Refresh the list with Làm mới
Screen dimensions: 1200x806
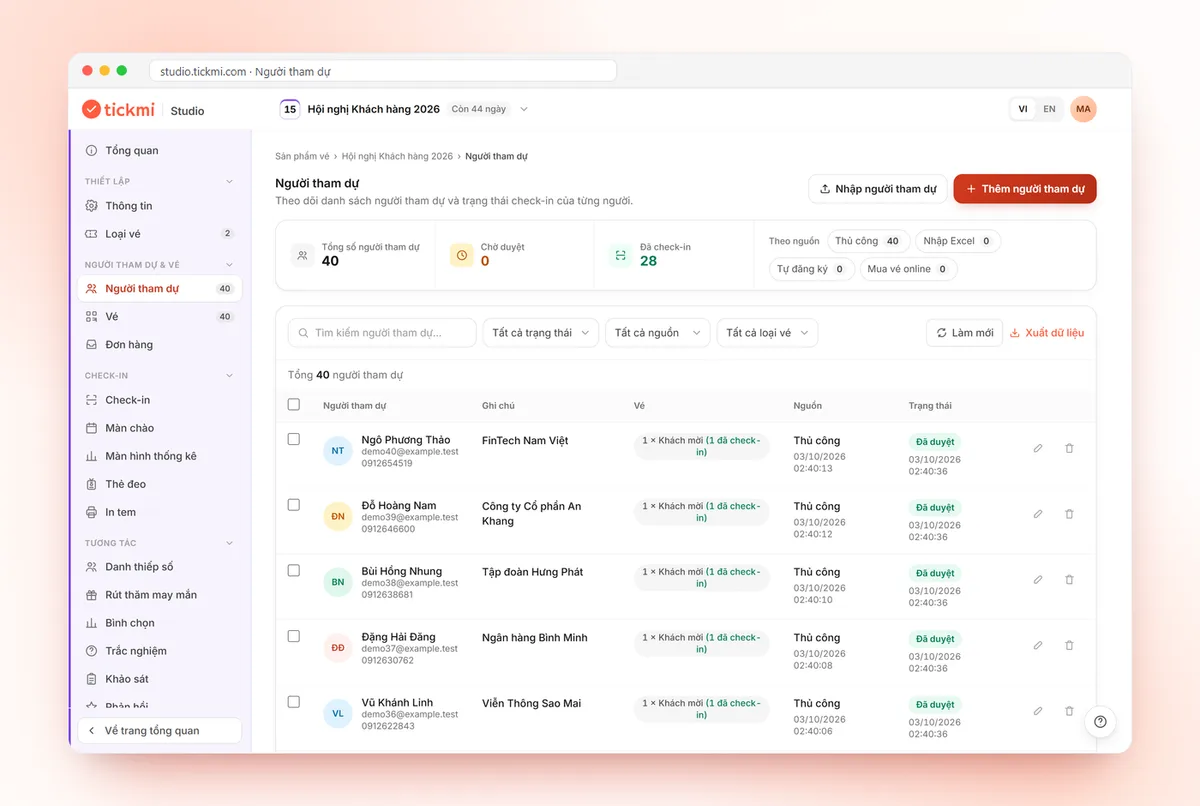(964, 333)
